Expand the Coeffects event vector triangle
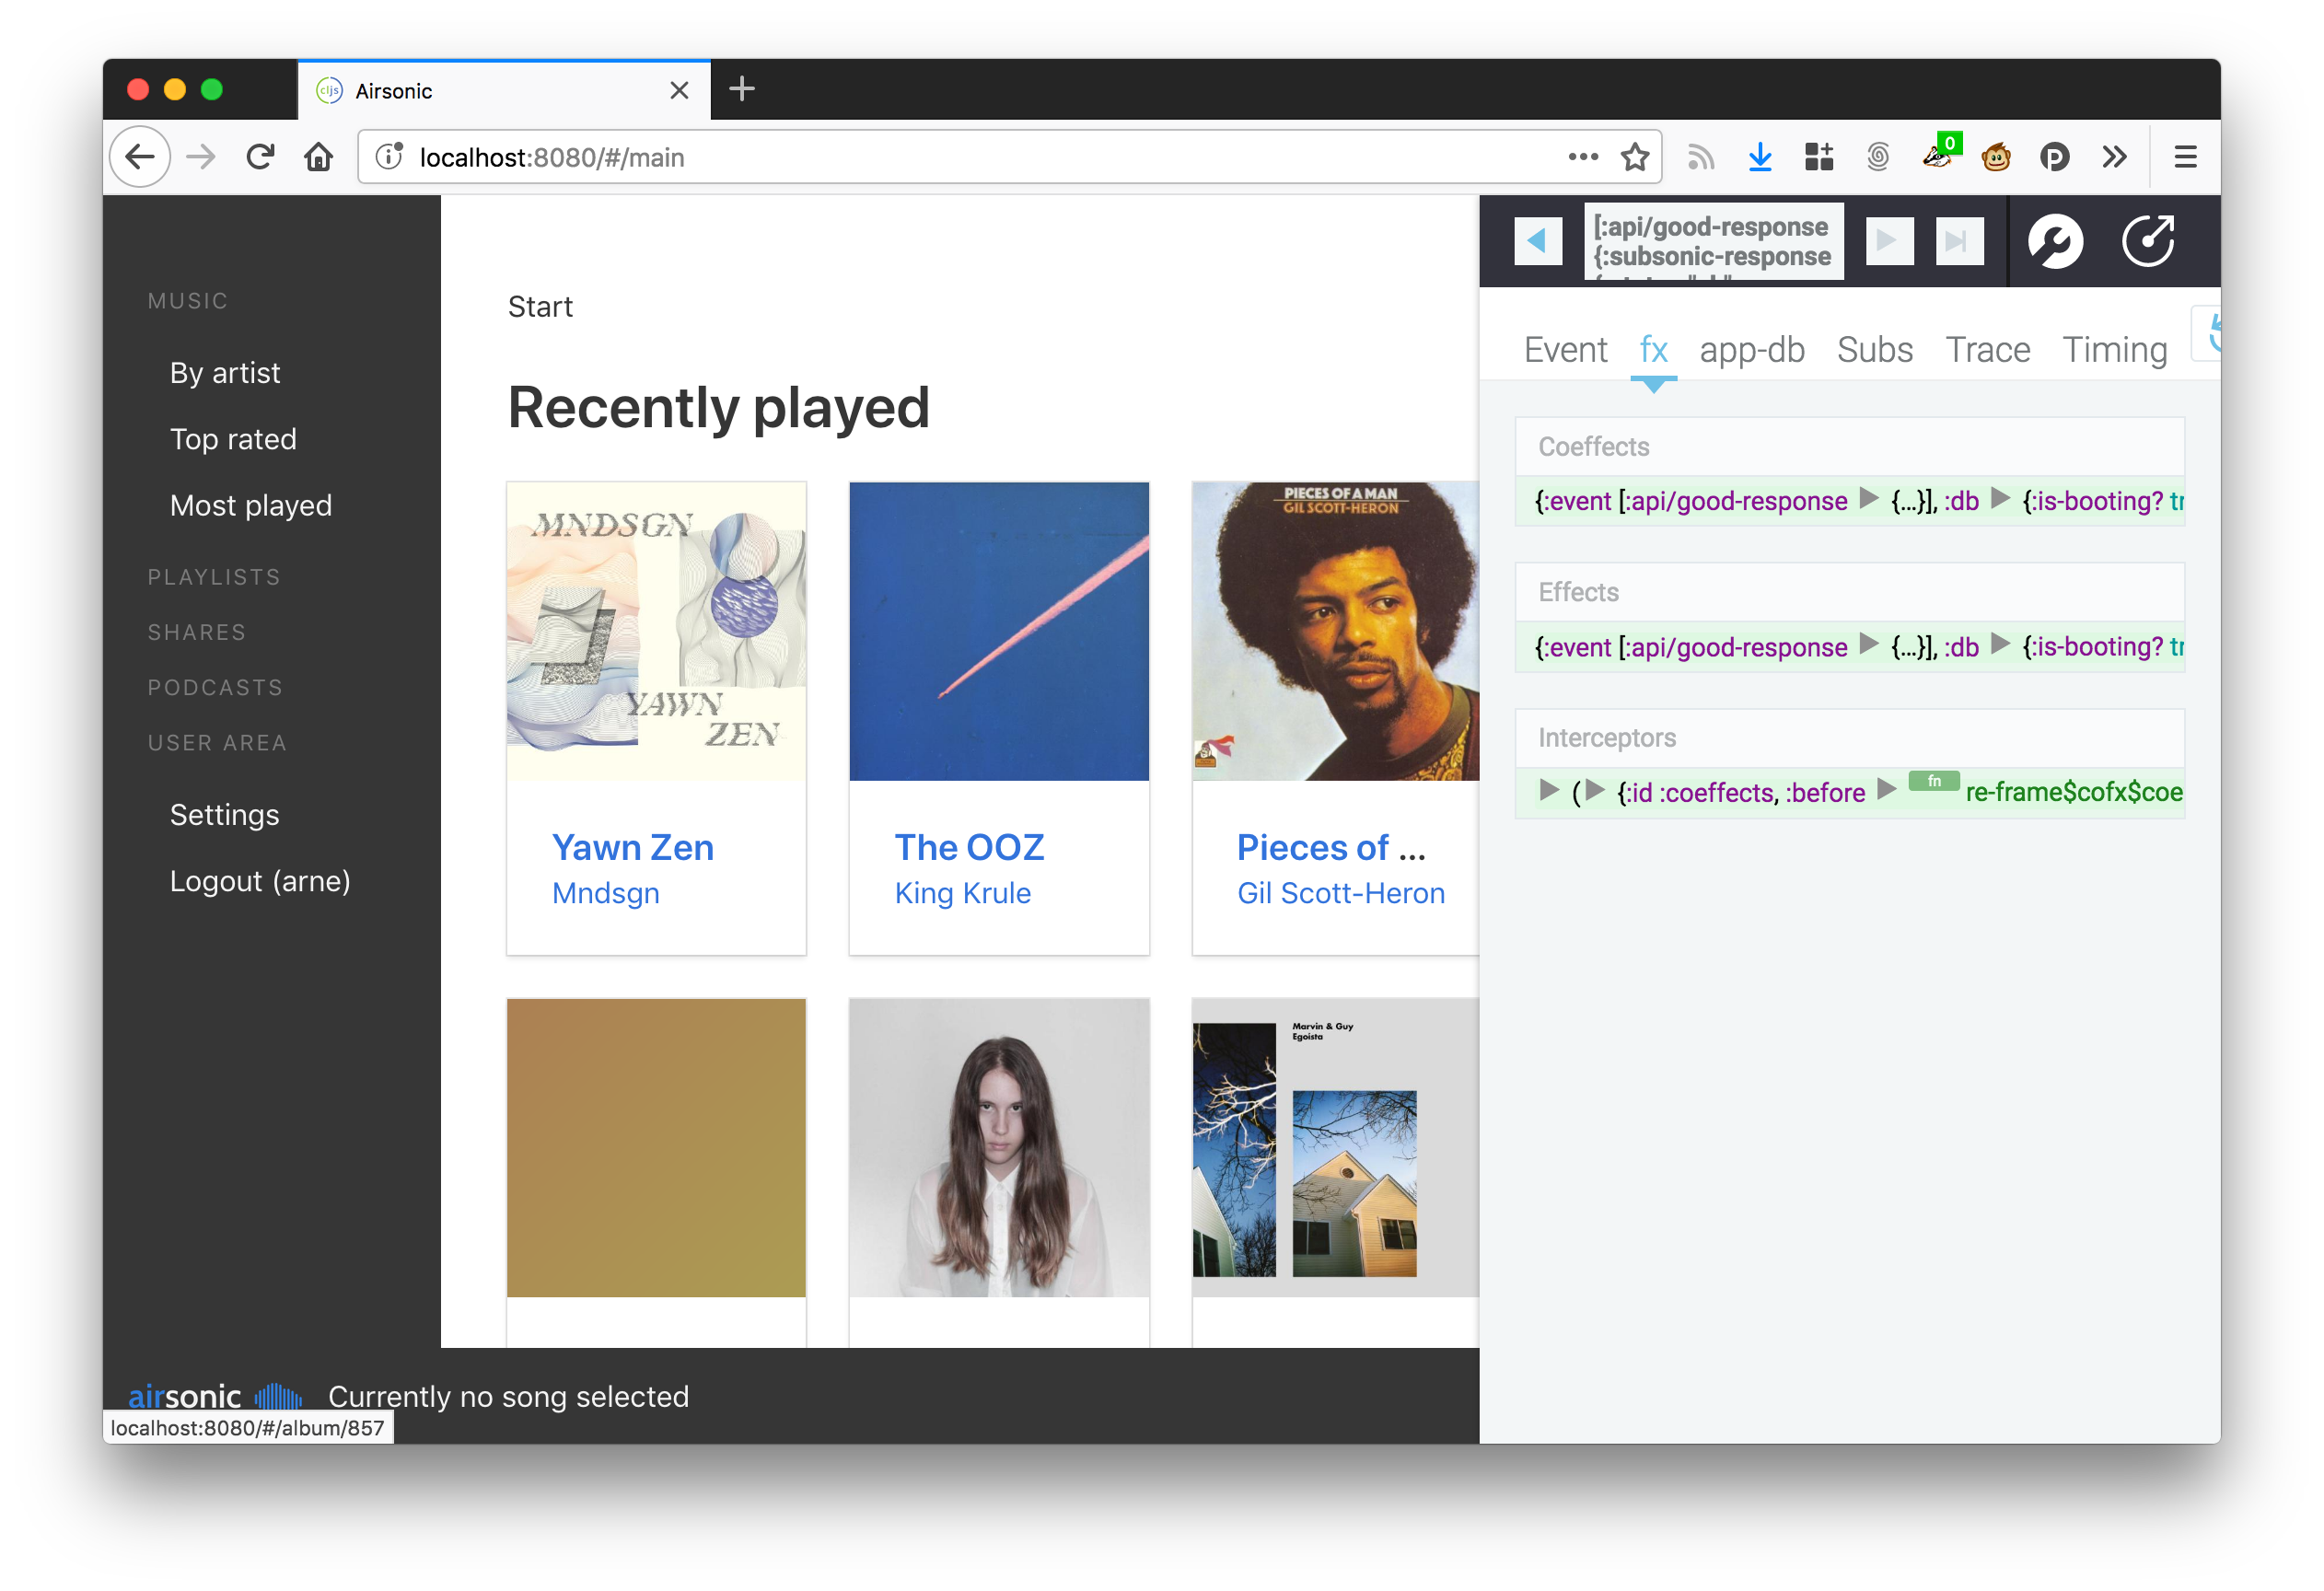 tap(1868, 499)
